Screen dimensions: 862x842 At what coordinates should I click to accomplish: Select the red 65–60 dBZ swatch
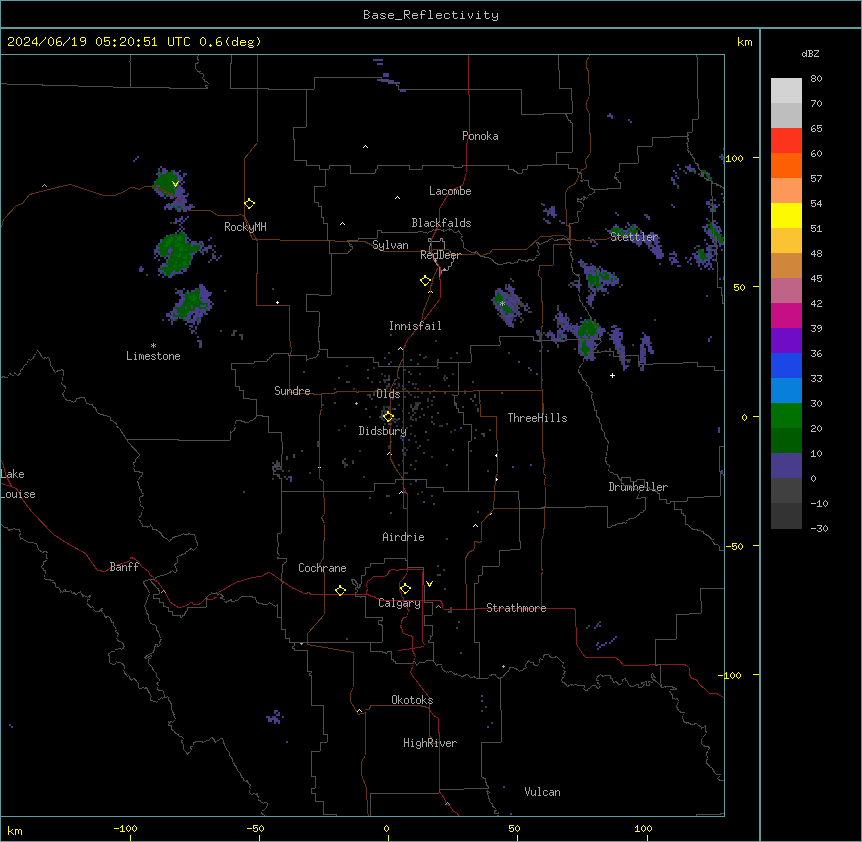pyautogui.click(x=786, y=141)
